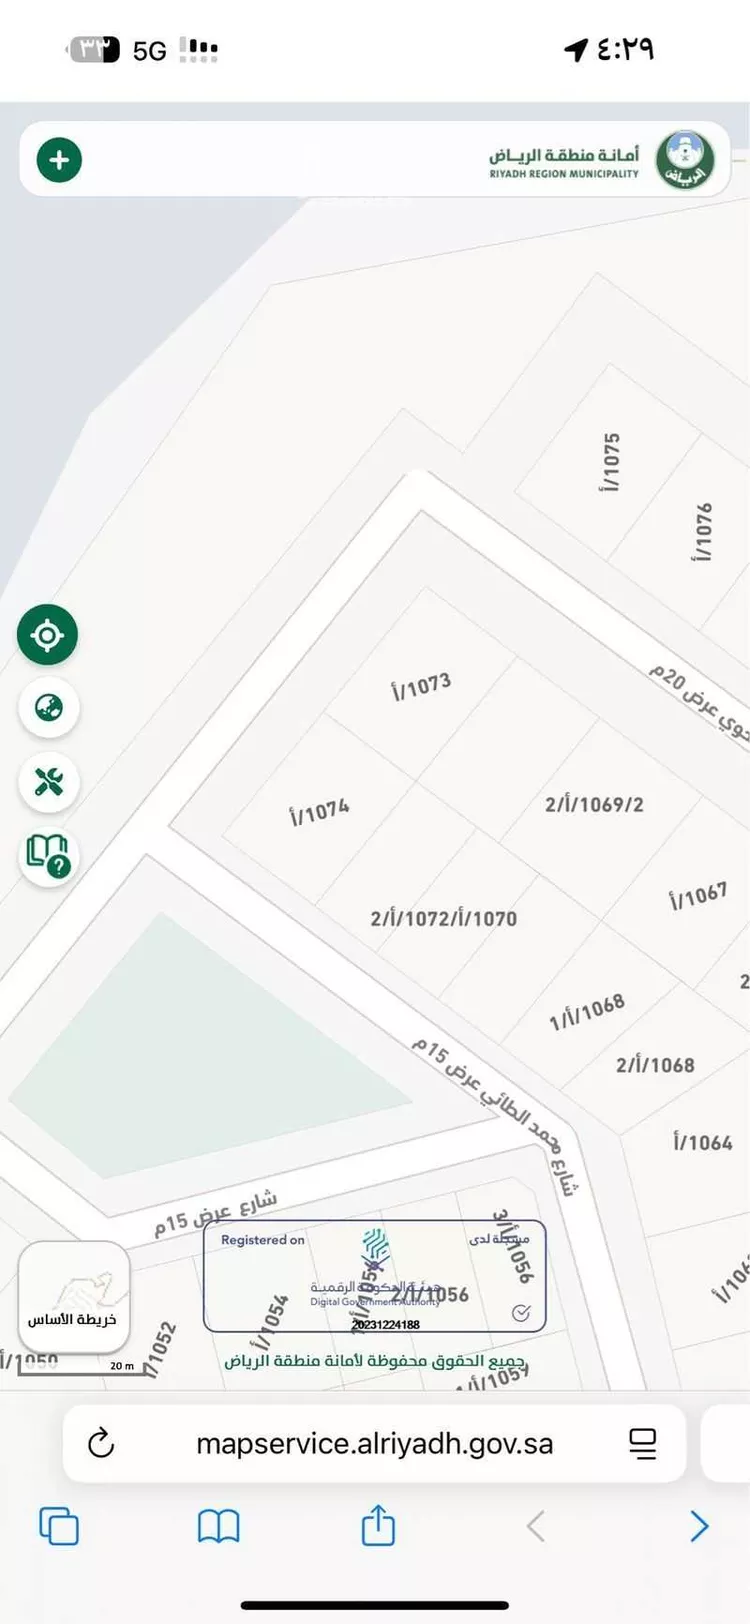Click the locate-me crosshair button

[47, 635]
